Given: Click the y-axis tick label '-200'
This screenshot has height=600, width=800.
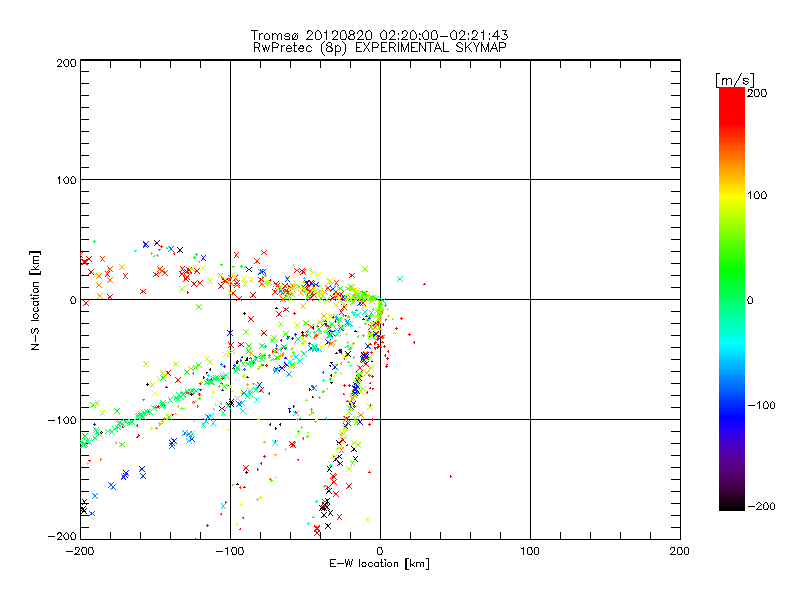Looking at the screenshot, I should [x=62, y=536].
